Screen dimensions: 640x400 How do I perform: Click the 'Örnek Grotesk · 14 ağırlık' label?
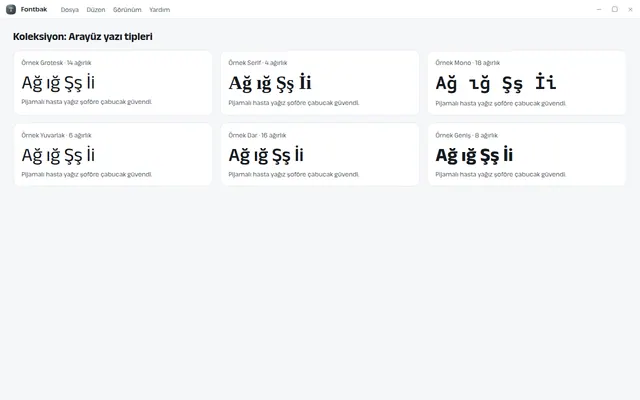[x=56, y=63]
